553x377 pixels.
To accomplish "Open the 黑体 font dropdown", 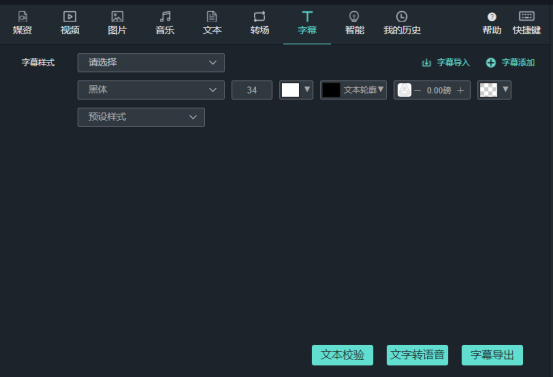I will click(151, 90).
